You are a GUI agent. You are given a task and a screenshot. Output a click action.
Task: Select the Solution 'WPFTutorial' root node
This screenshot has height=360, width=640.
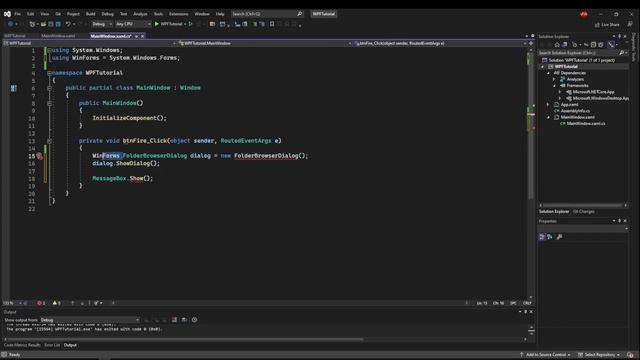581,60
